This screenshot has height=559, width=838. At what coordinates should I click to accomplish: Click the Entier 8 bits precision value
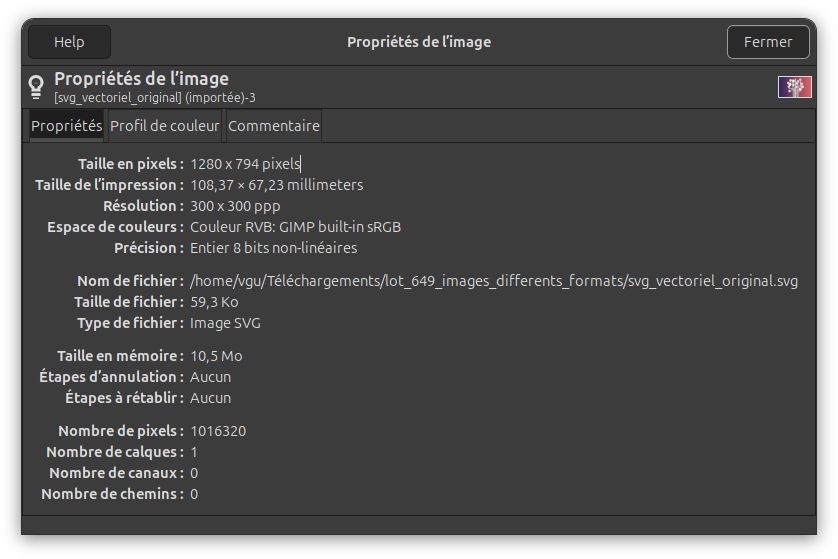click(273, 248)
